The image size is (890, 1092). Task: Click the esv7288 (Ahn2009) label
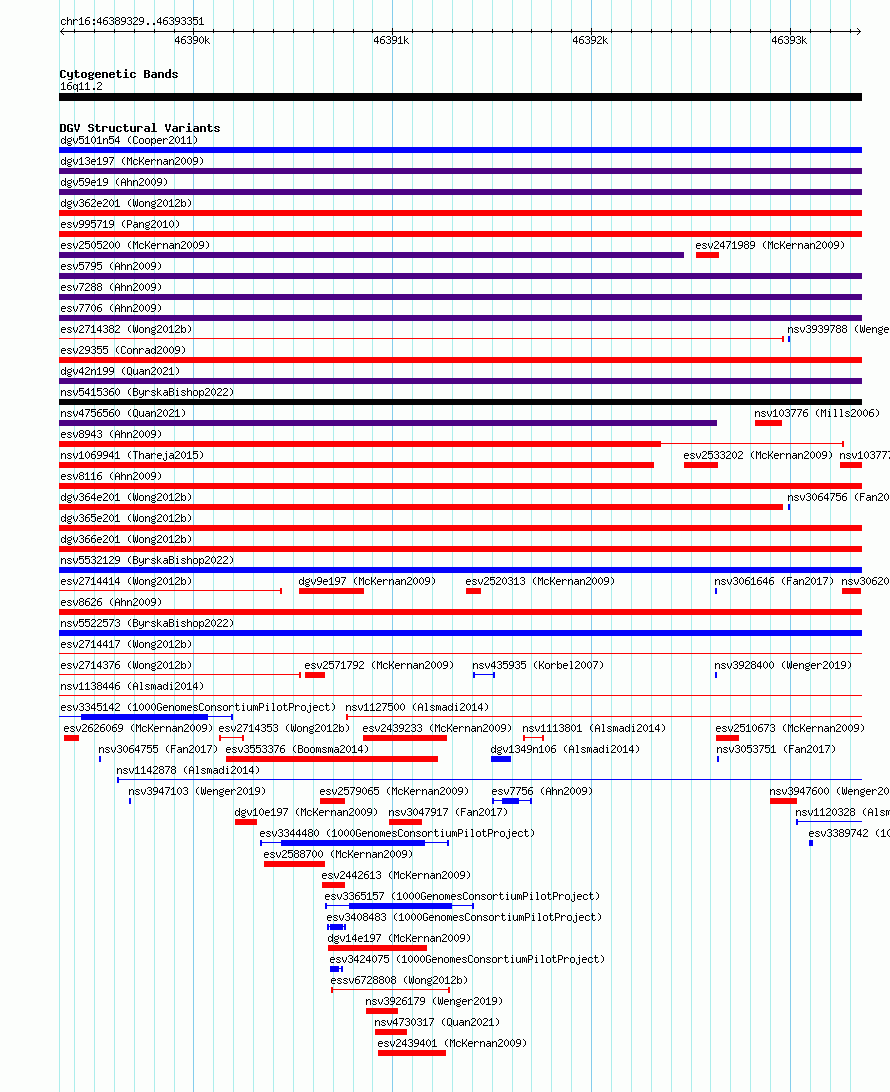coord(111,287)
